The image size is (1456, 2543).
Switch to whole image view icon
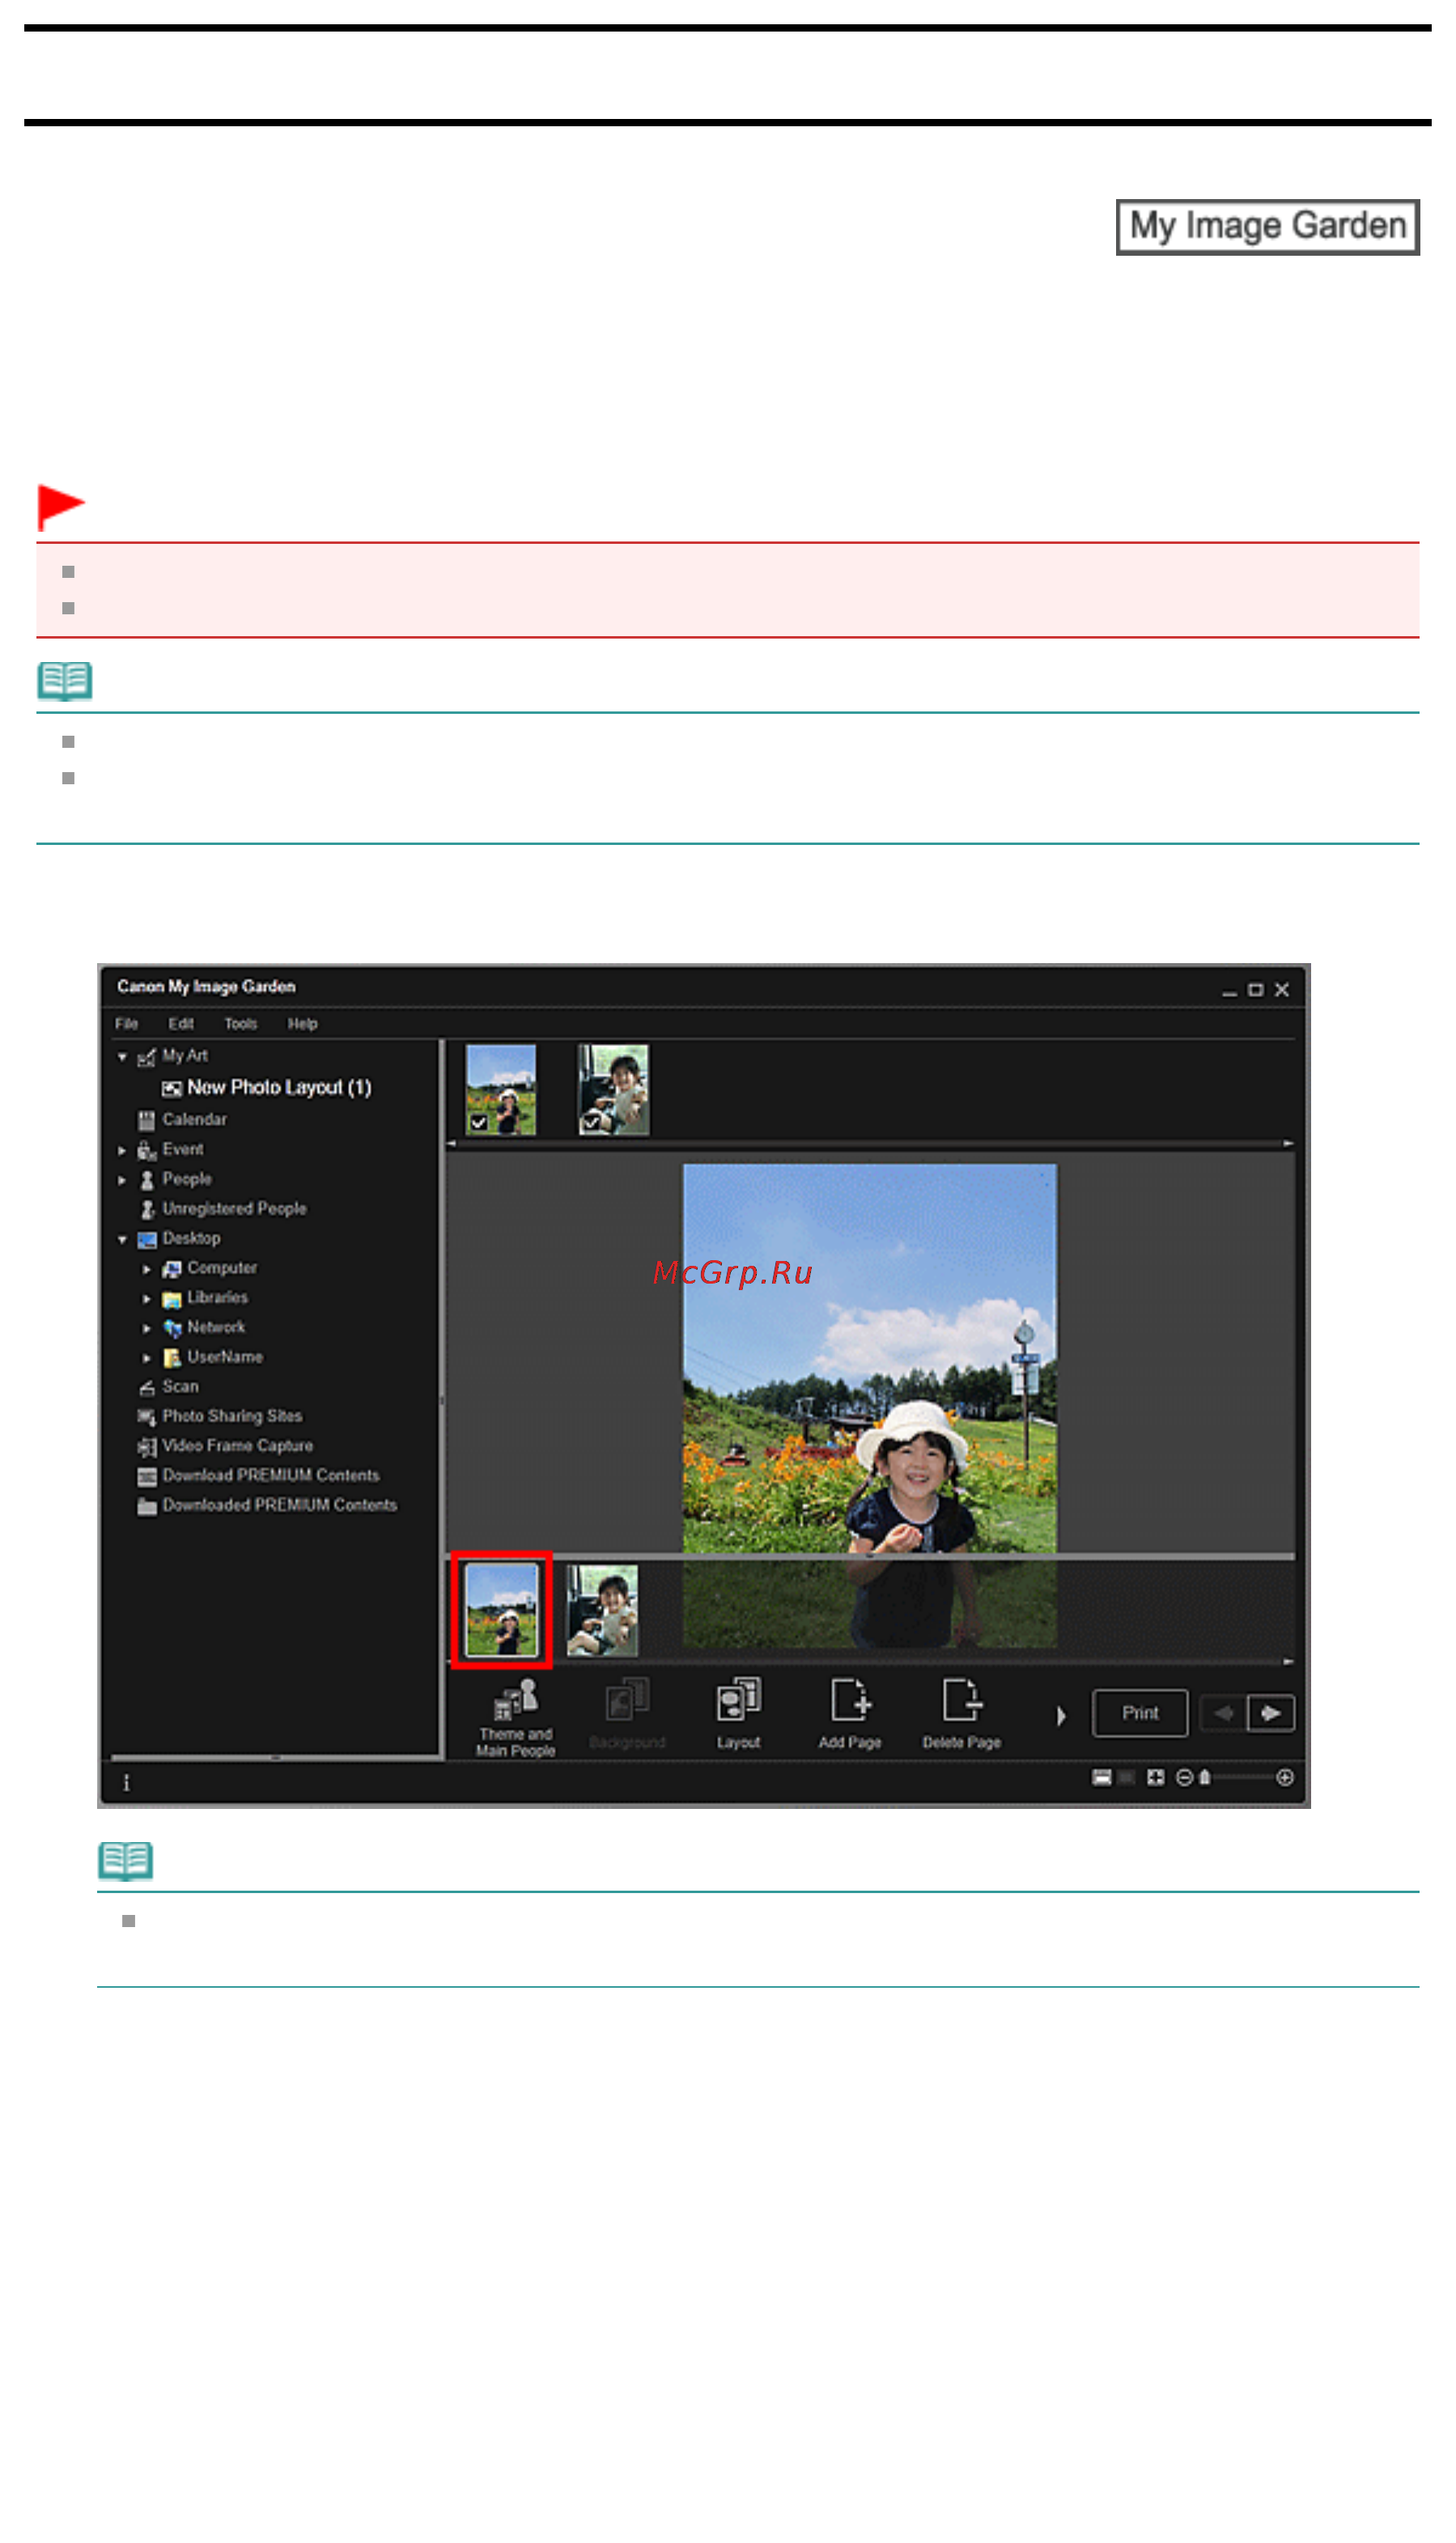[x=1155, y=1777]
